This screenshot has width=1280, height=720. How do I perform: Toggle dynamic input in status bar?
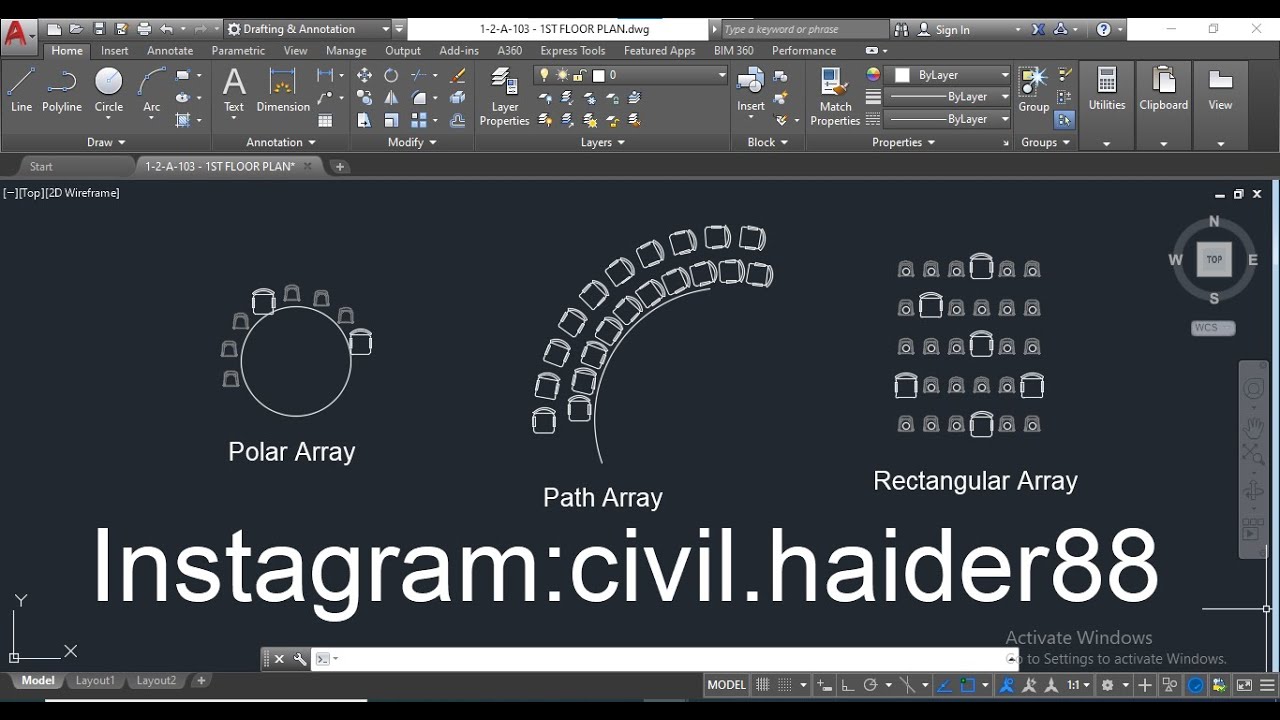click(825, 685)
